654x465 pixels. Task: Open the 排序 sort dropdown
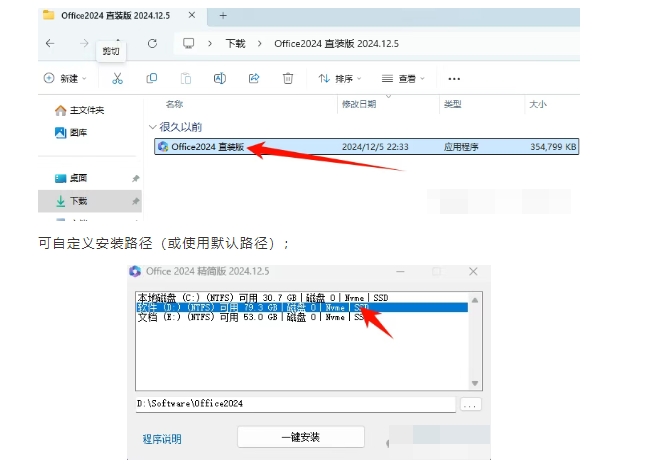click(x=340, y=78)
